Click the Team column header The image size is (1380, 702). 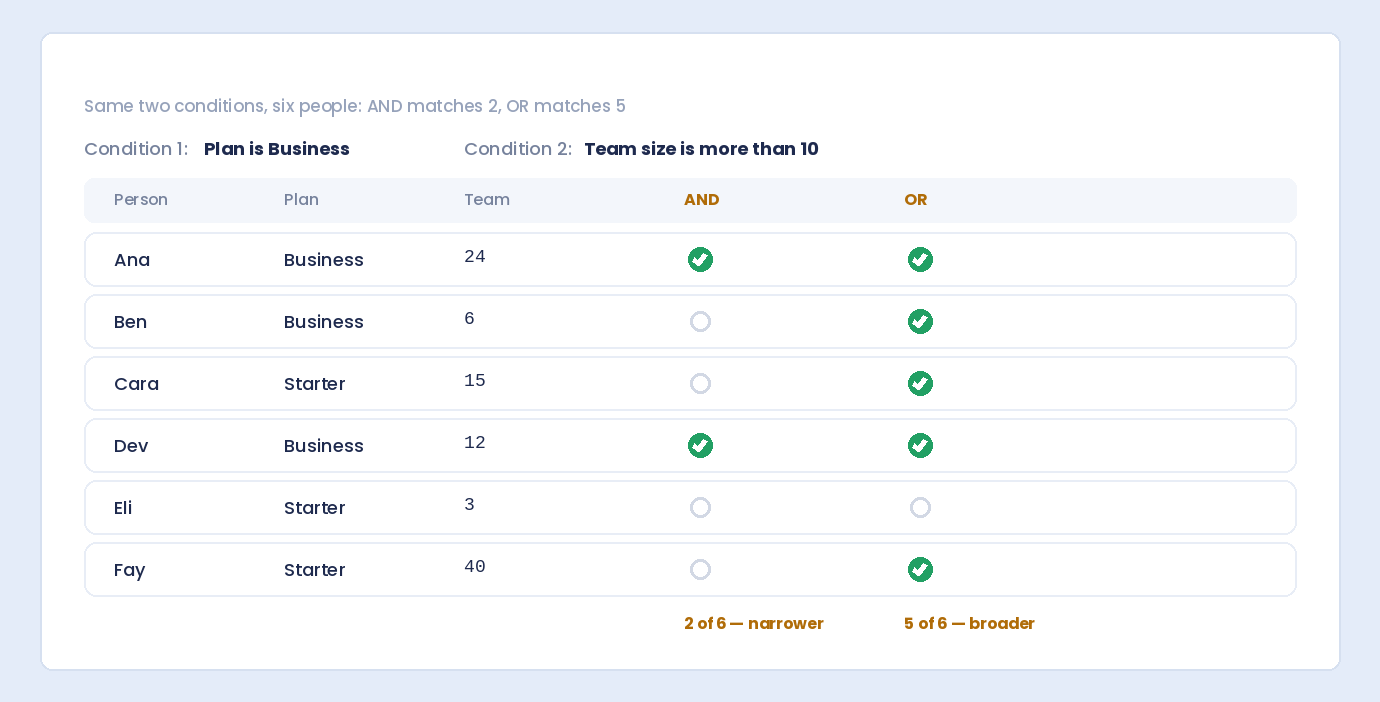click(487, 200)
